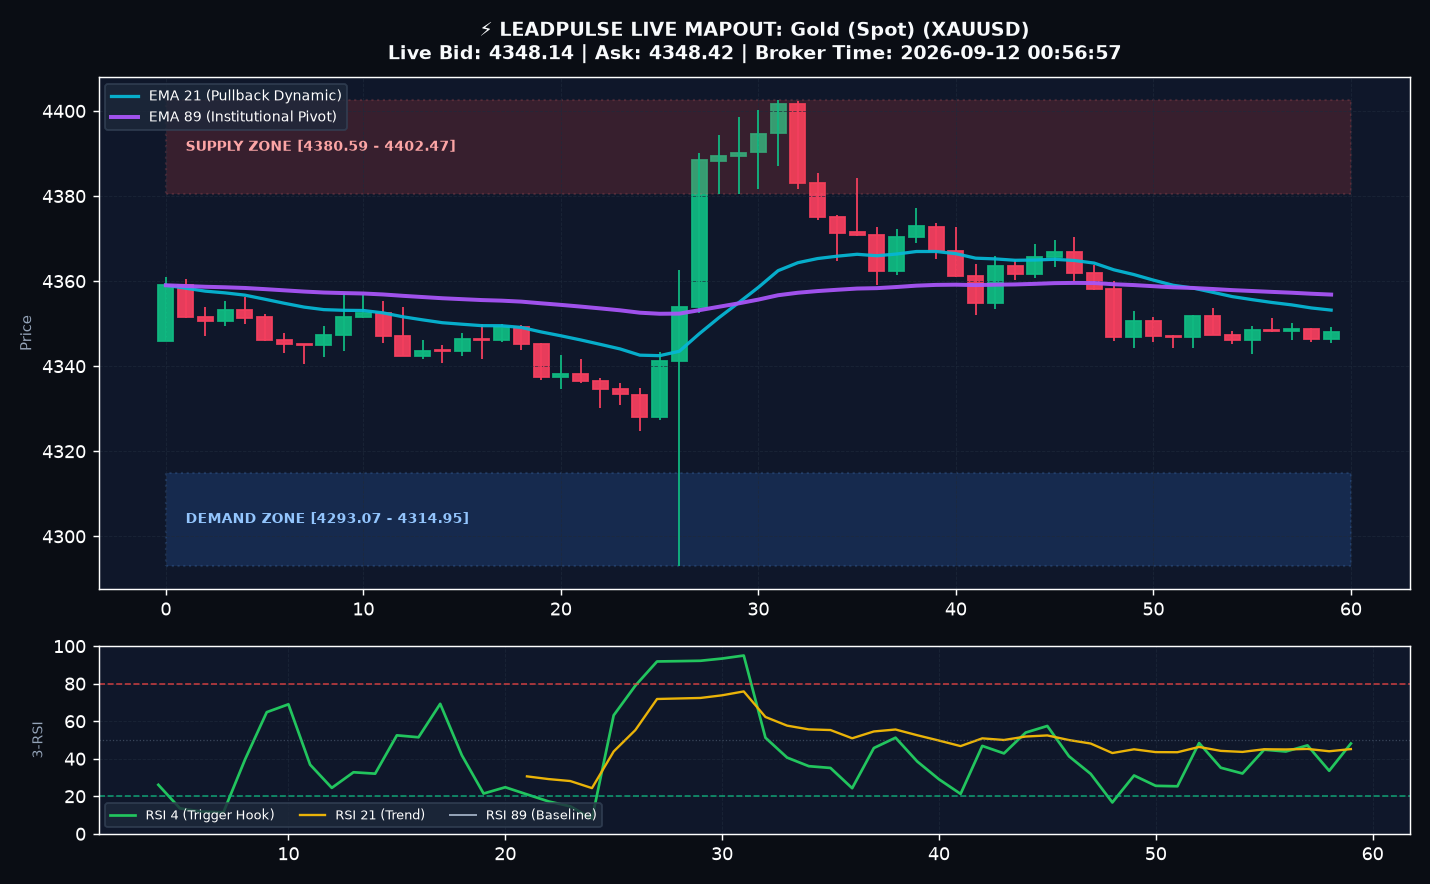Select RSI 89 (Baseline) legend entry
The image size is (1430, 884).
coord(523,815)
